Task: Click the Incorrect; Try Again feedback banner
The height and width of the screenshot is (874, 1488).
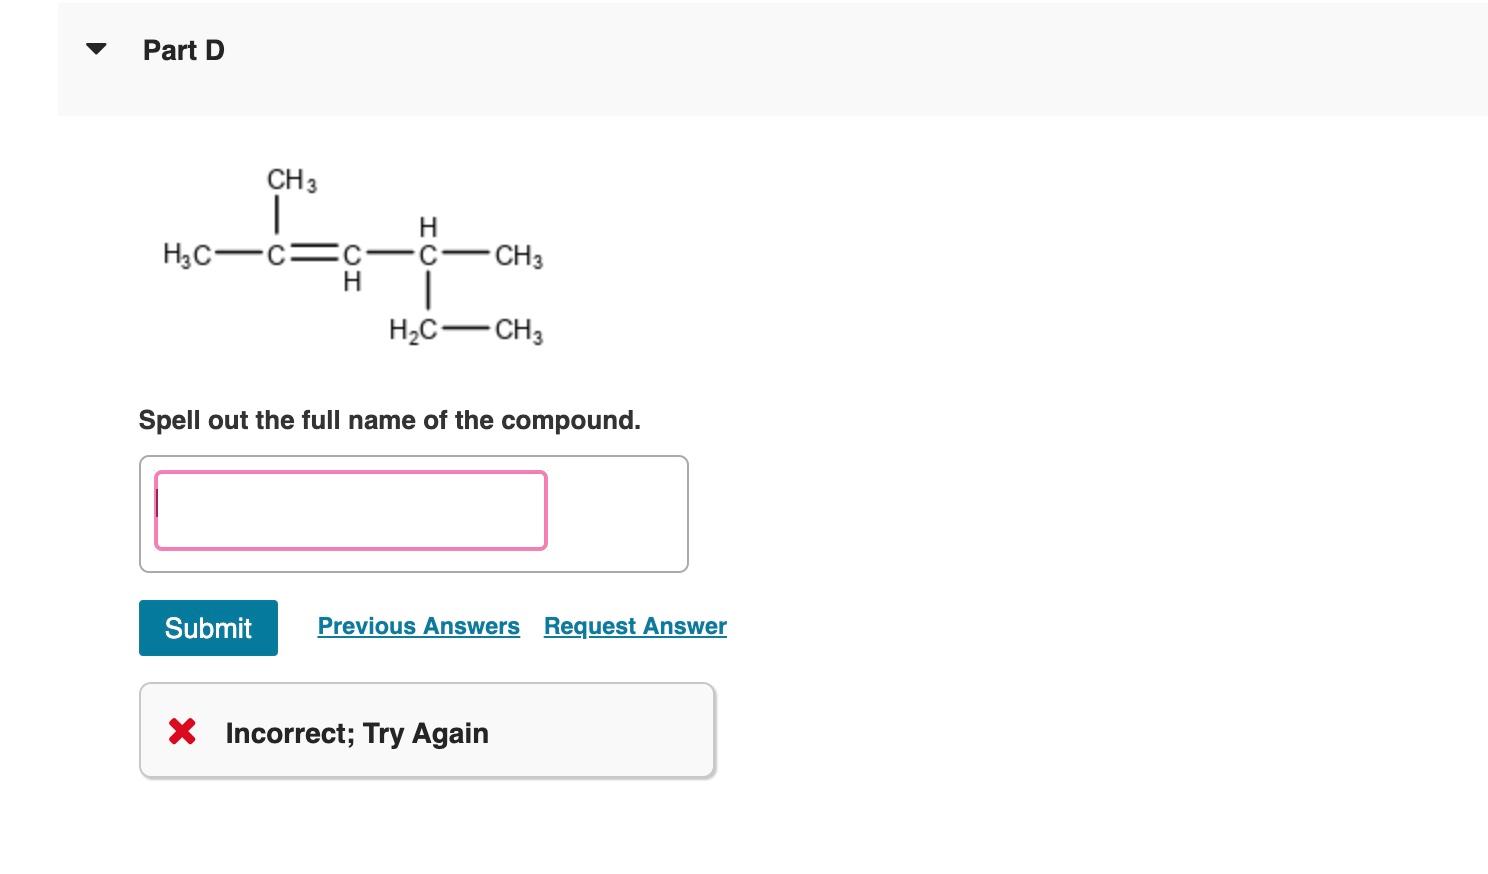Action: click(427, 731)
